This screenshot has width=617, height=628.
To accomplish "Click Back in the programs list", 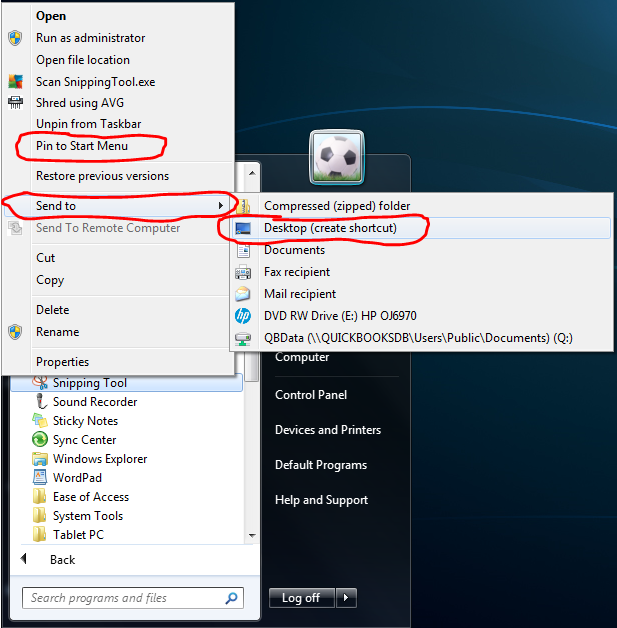I will (62, 560).
